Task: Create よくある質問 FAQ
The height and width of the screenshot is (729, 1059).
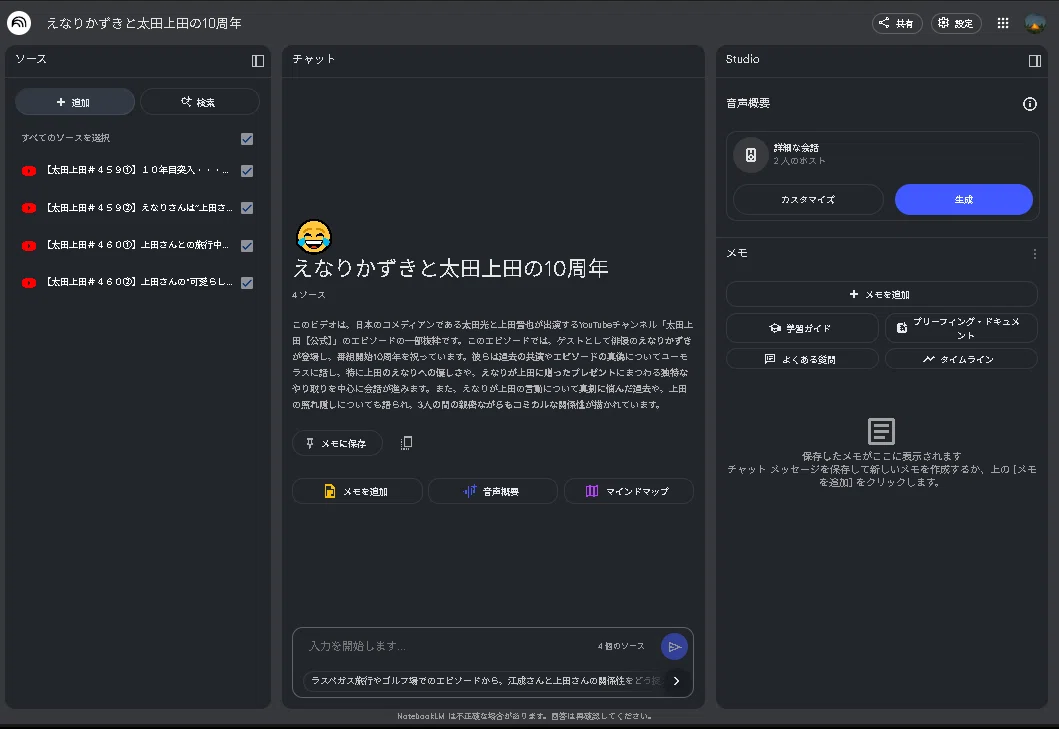Action: (x=802, y=359)
